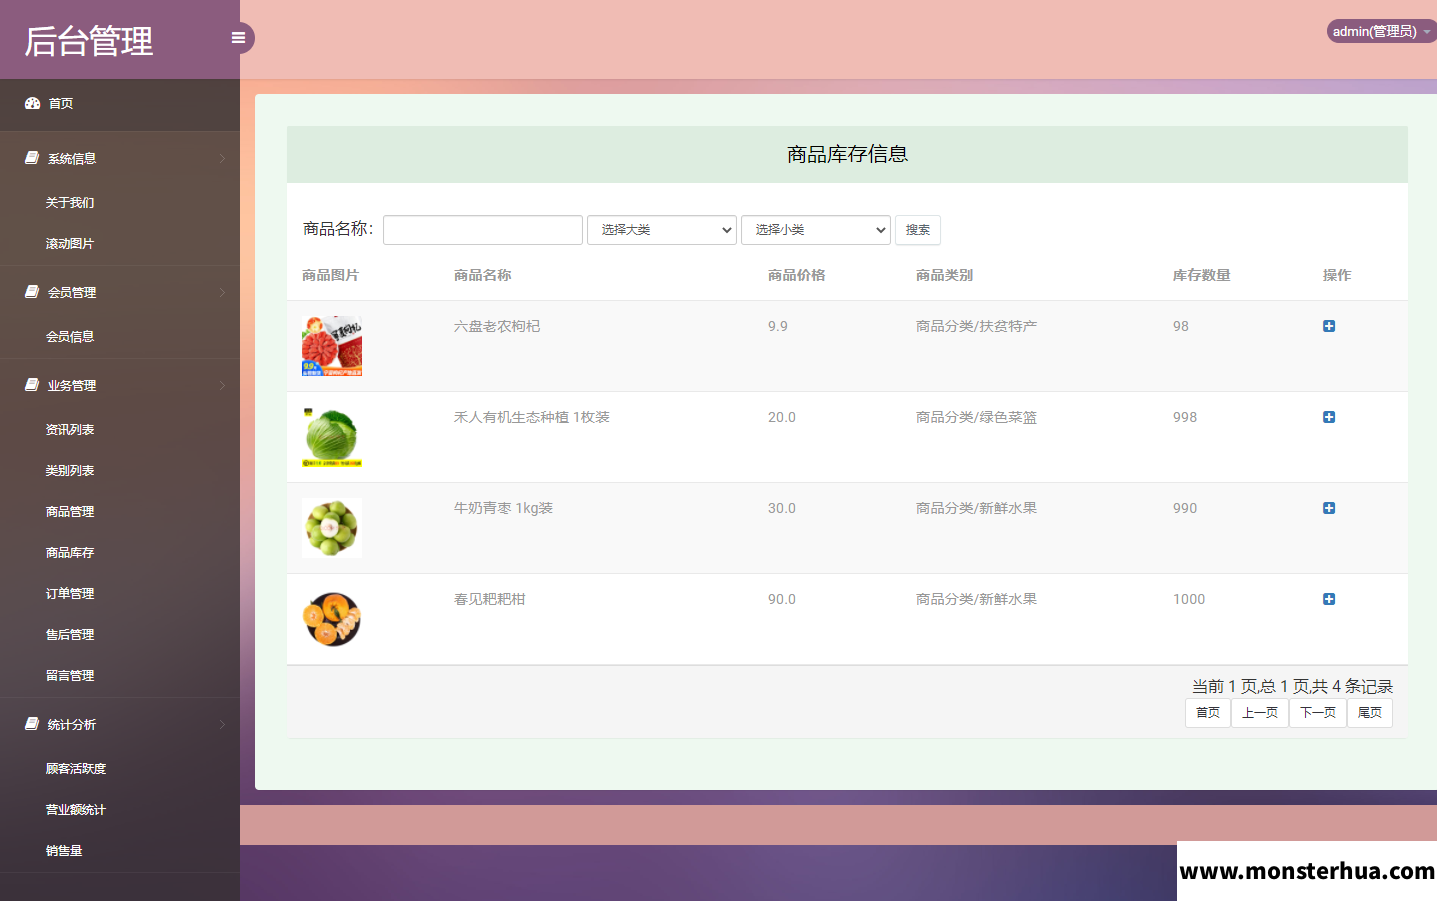Click the 后台管理 logo title

pos(89,41)
